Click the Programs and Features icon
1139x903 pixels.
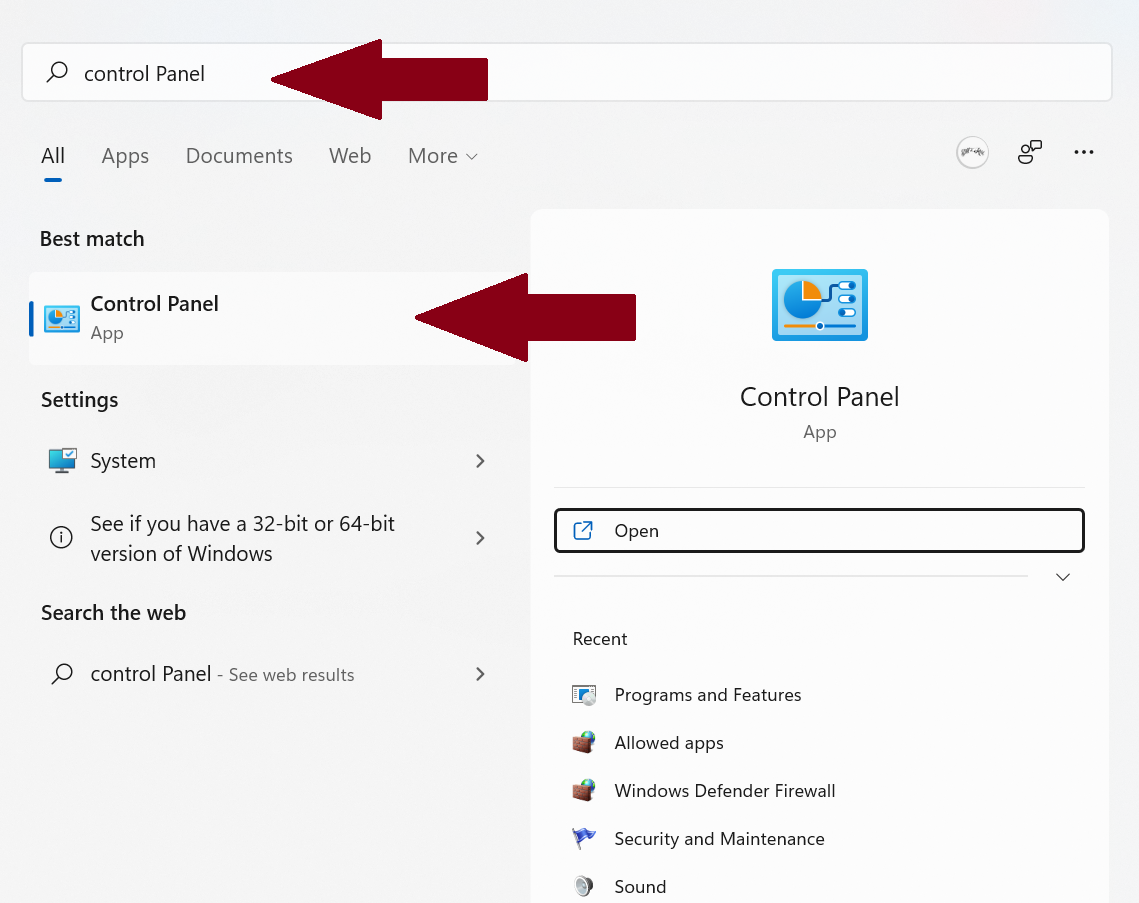(x=584, y=695)
